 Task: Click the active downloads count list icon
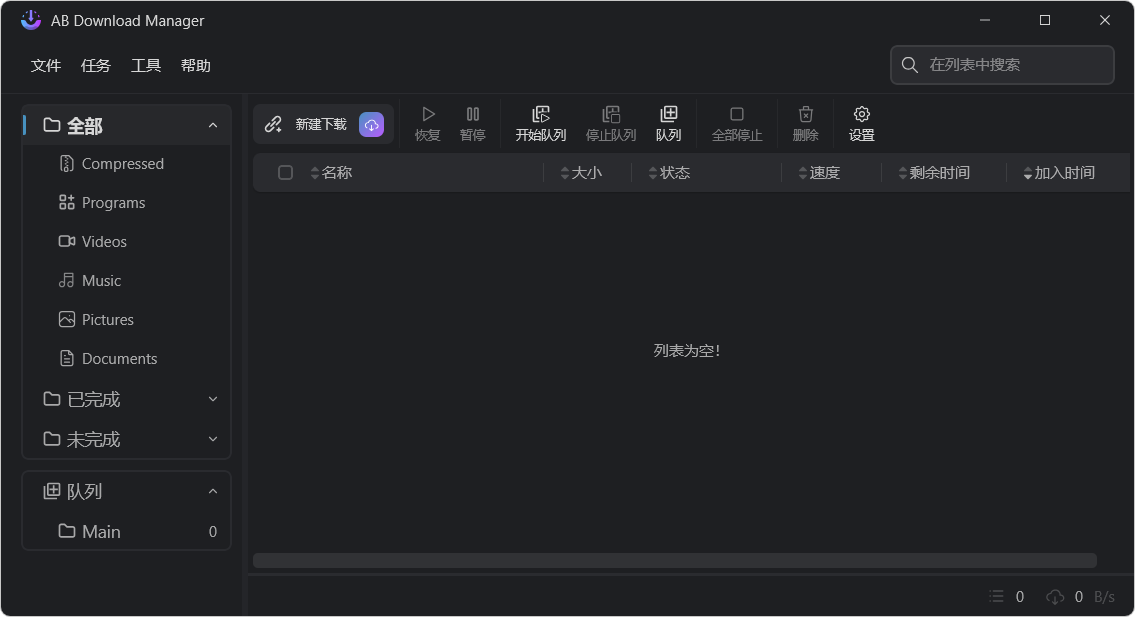click(x=997, y=596)
